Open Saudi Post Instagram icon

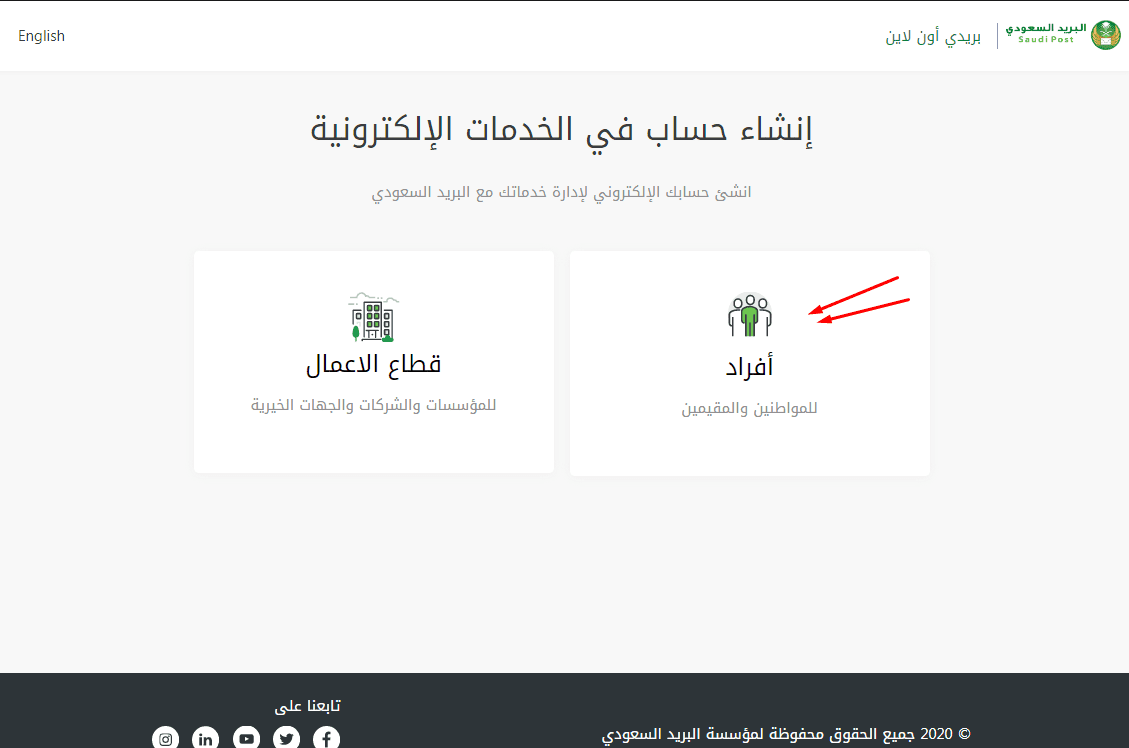click(x=165, y=737)
